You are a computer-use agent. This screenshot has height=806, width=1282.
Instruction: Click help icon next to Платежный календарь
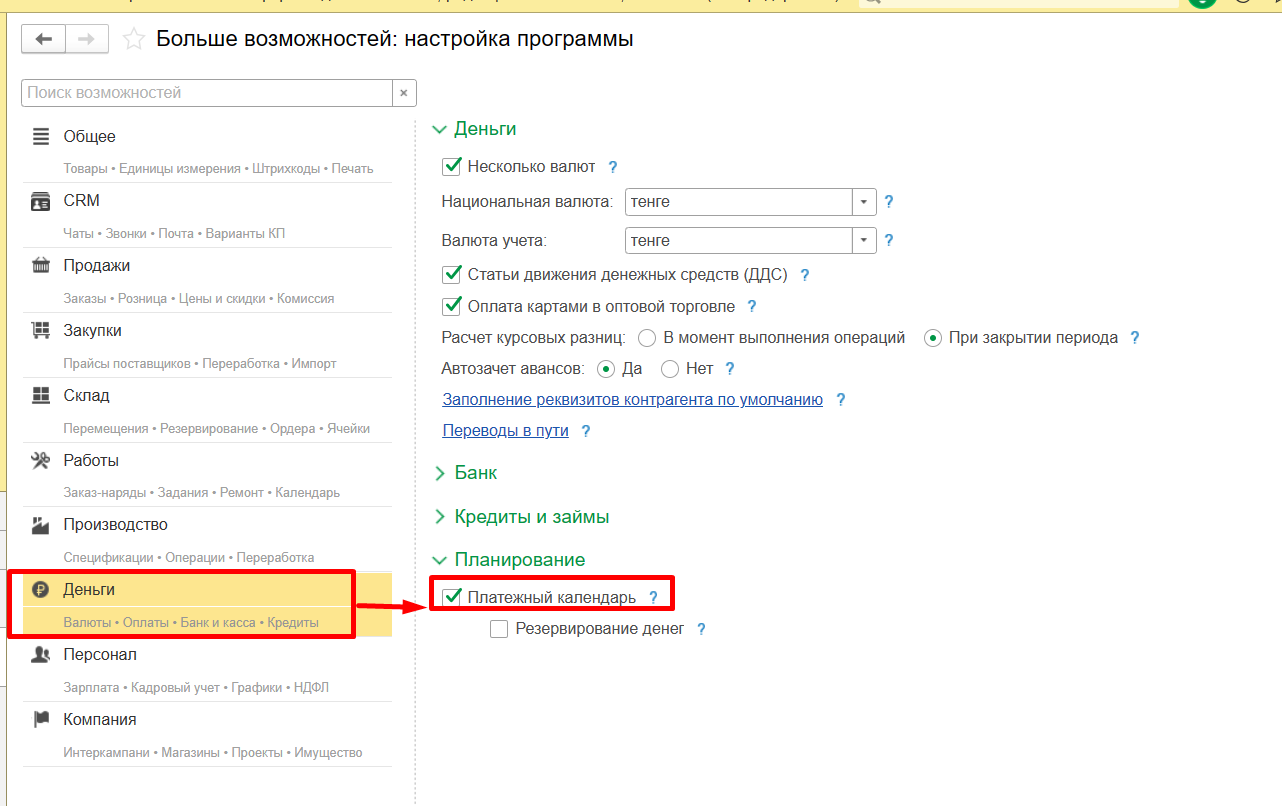(653, 598)
